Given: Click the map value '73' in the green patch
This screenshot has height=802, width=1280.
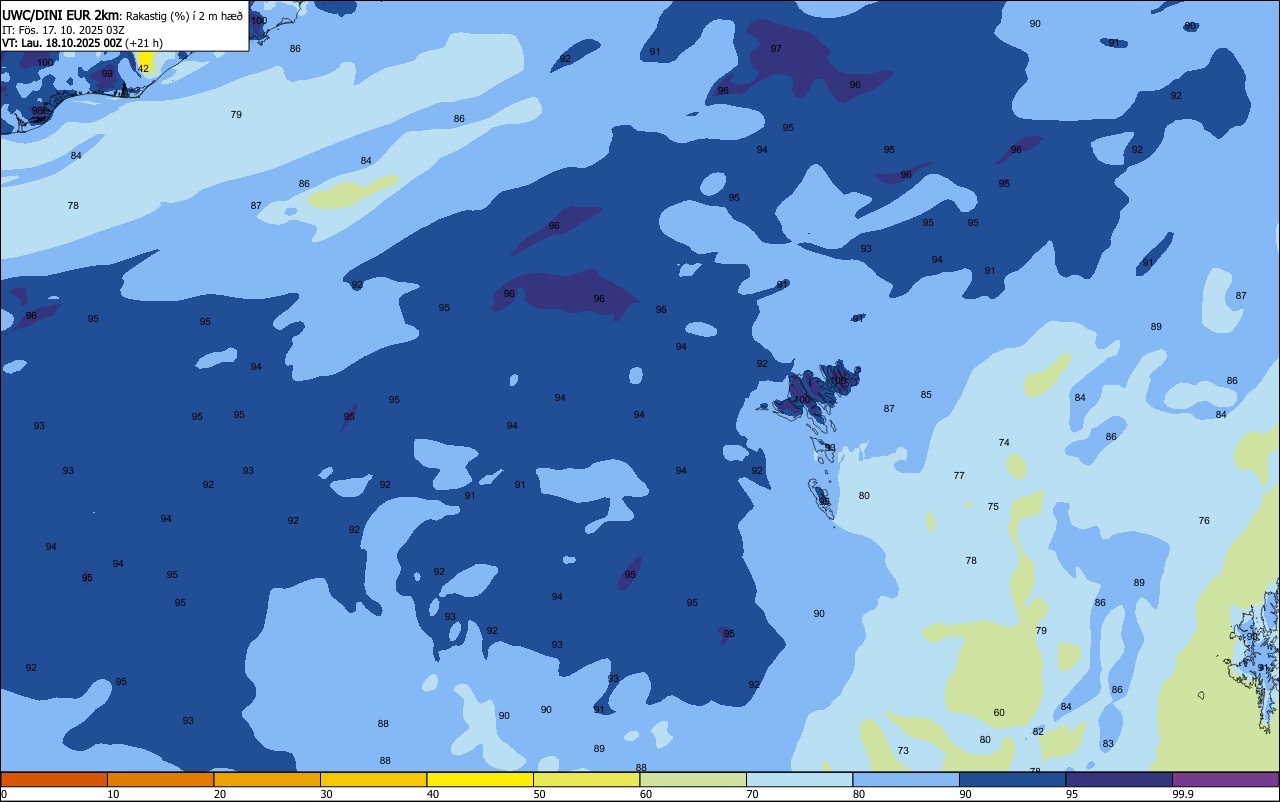Looking at the screenshot, I should click(x=903, y=751).
